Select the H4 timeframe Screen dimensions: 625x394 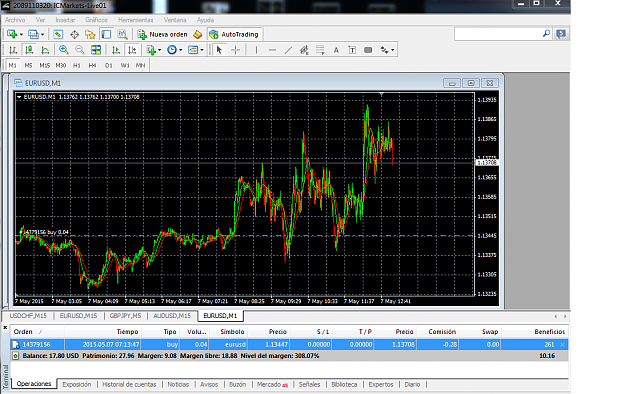[92, 65]
